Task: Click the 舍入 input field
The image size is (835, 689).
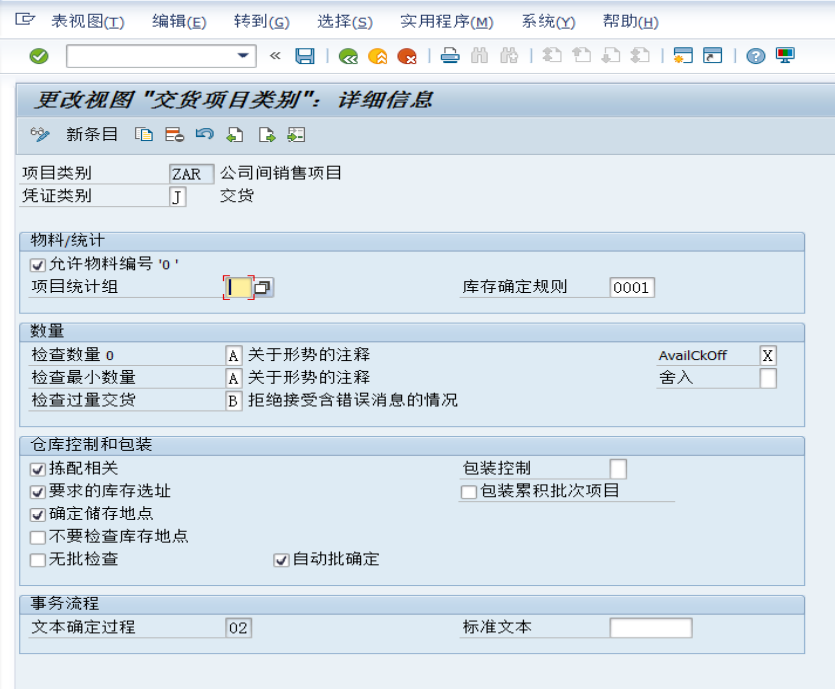Action: (768, 379)
